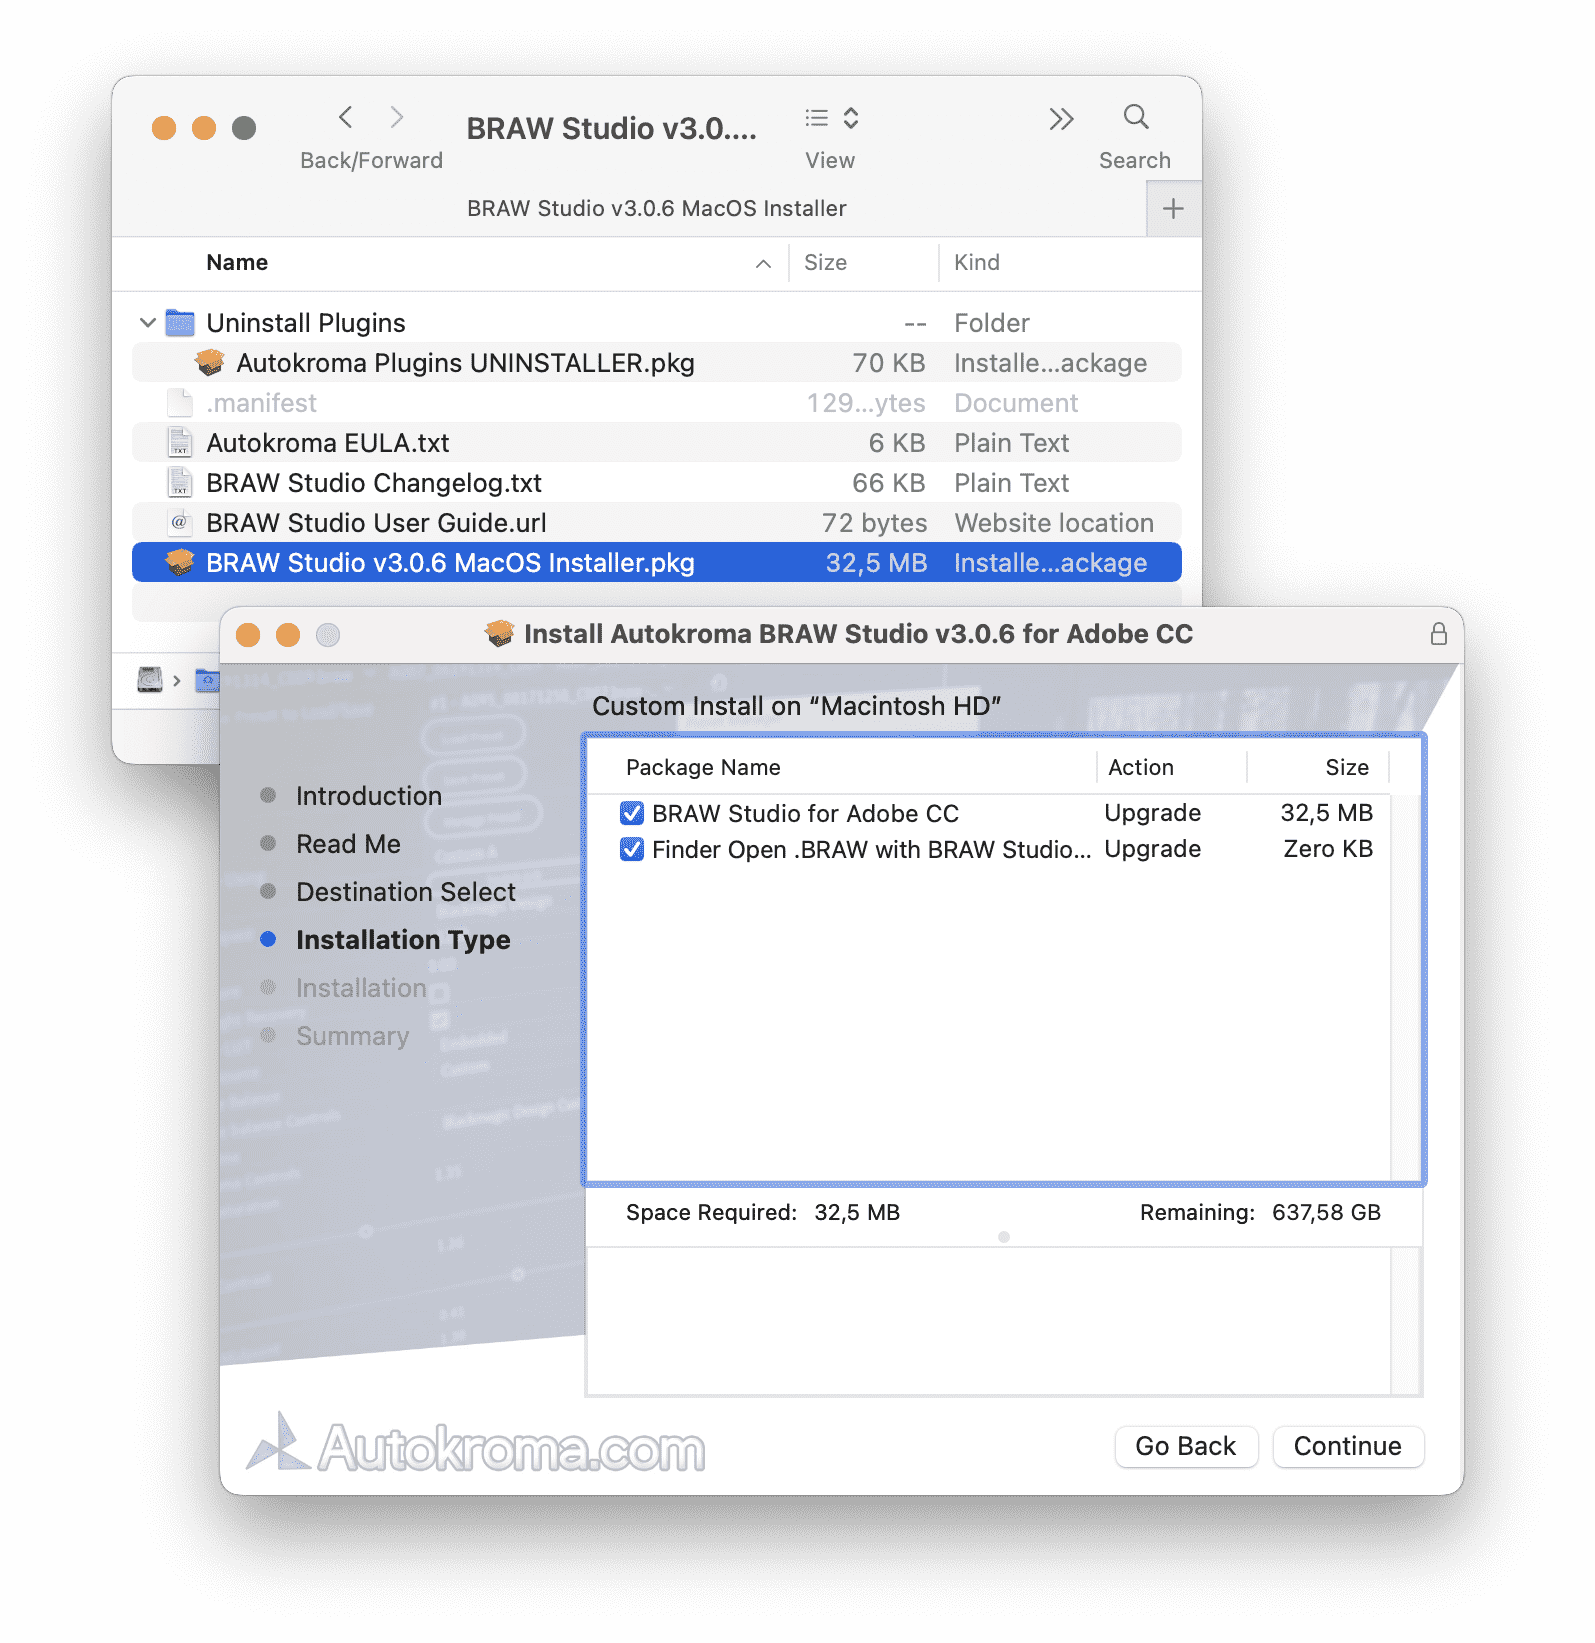Image resolution: width=1595 pixels, height=1643 pixels.
Task: Click the Space Required 32,5 MB value
Action: tap(857, 1212)
